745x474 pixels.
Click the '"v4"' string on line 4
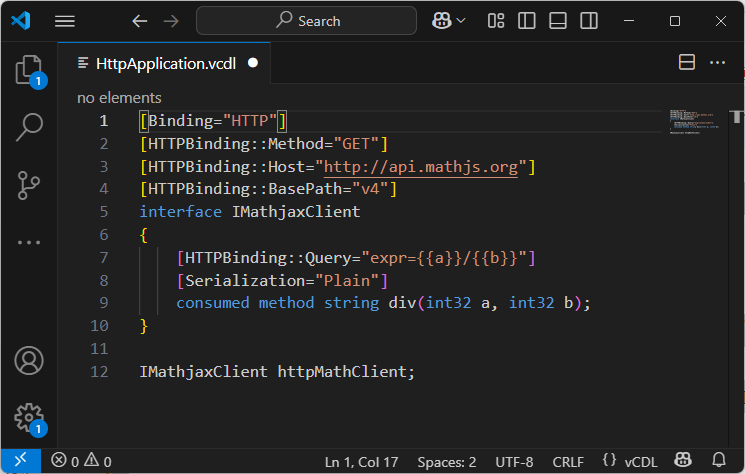pos(371,189)
